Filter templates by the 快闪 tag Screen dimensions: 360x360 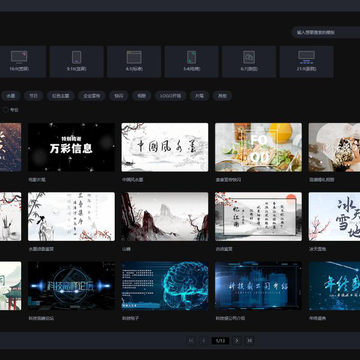(x=119, y=96)
